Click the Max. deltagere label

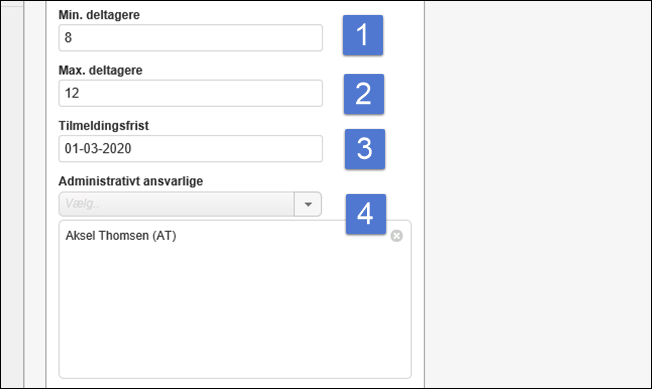pos(100,70)
